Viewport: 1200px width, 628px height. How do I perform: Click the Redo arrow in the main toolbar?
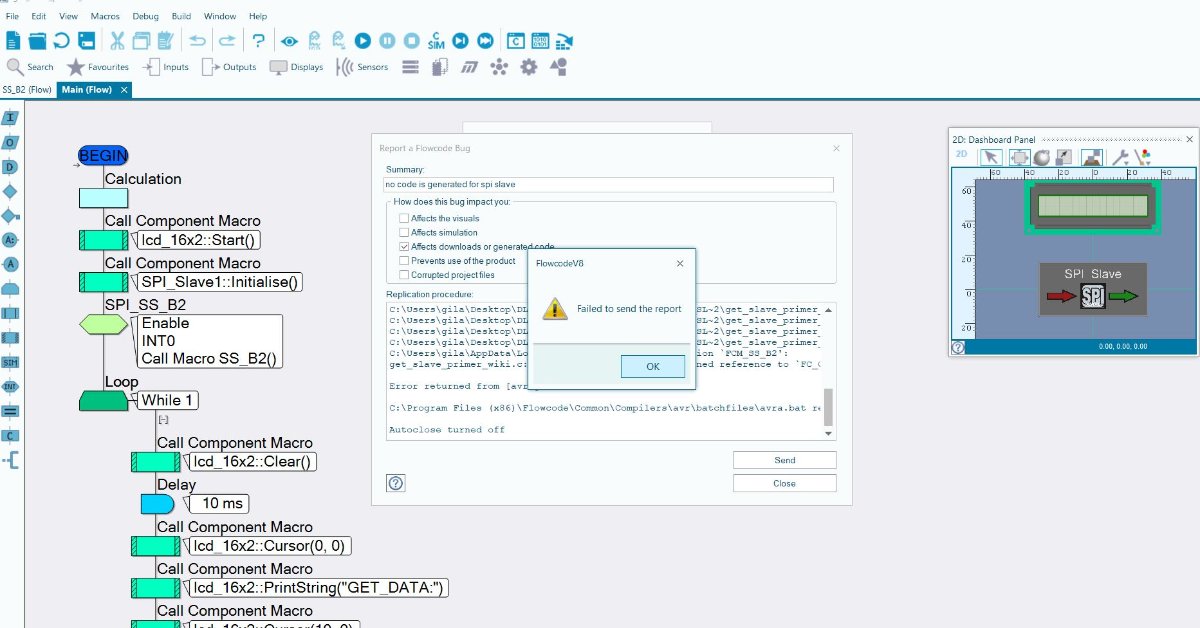point(227,41)
